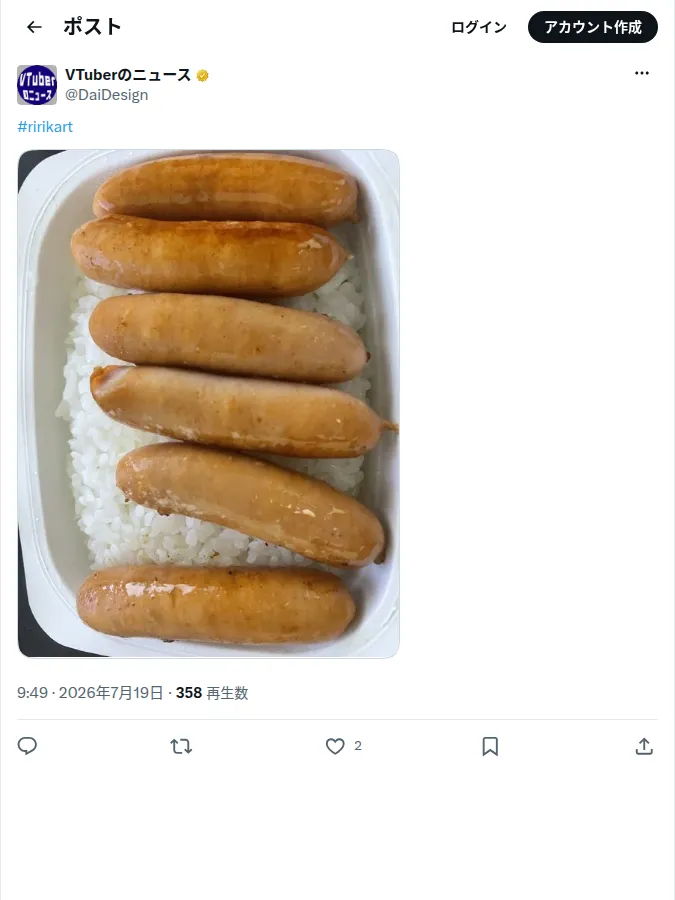This screenshot has height=900, width=675.
Task: Click ログイン button
Action: tap(479, 27)
